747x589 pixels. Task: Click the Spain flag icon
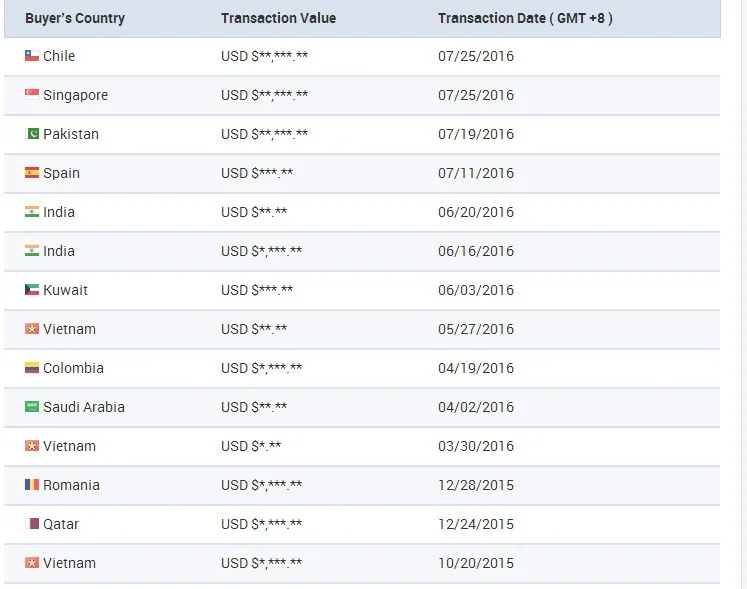coord(32,173)
